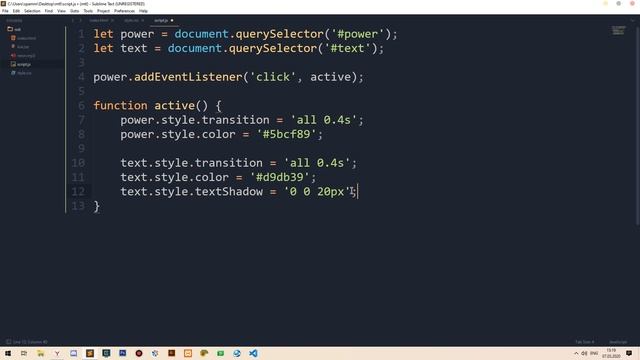The height and width of the screenshot is (360, 640).
Task: Click the Sublime Text taskbar icon
Action: click(x=90, y=353)
